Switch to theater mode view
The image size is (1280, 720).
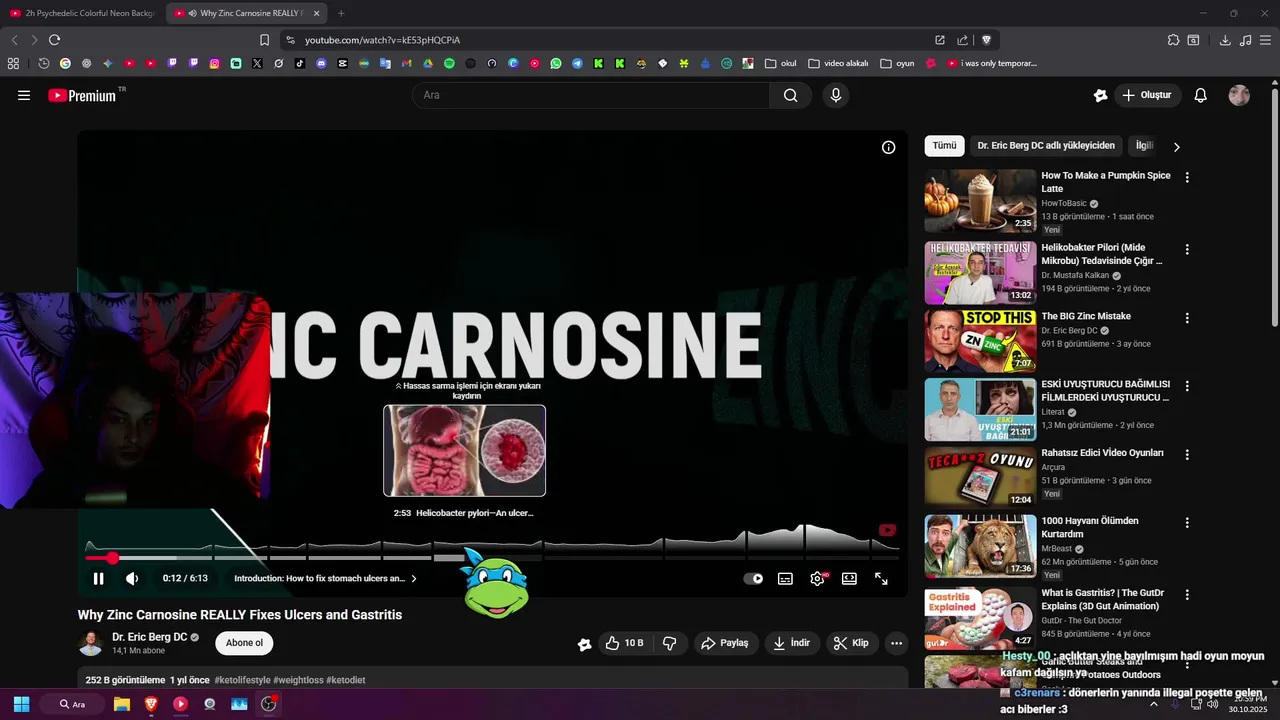[849, 578]
